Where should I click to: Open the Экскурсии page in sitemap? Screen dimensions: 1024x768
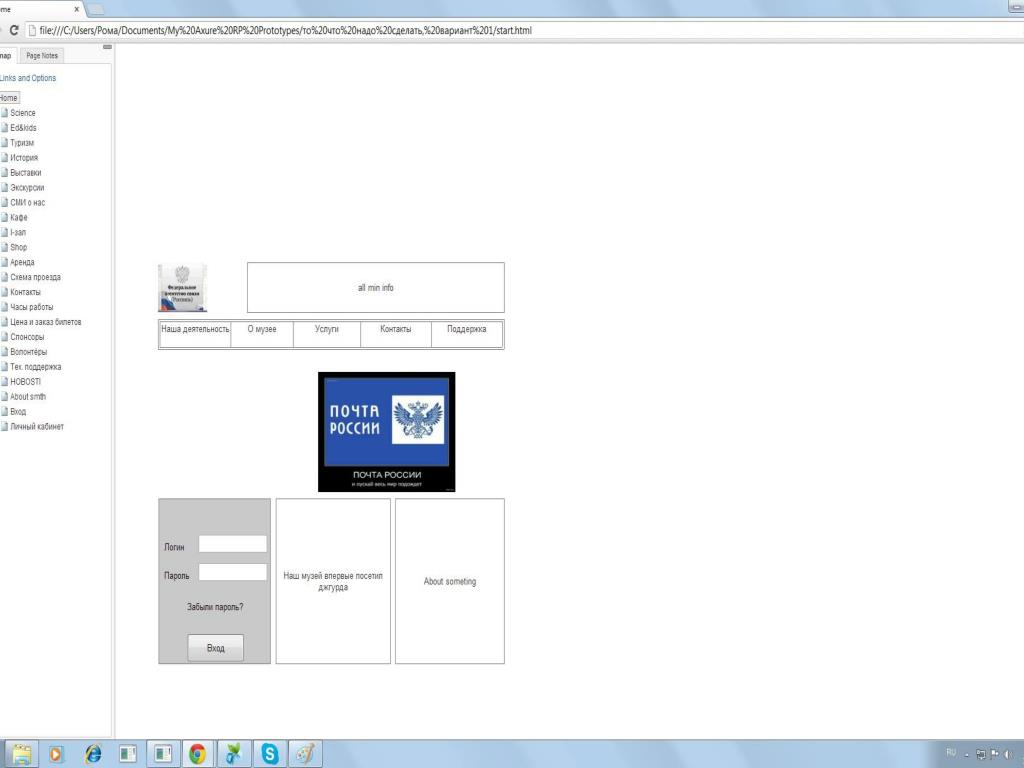tap(27, 187)
